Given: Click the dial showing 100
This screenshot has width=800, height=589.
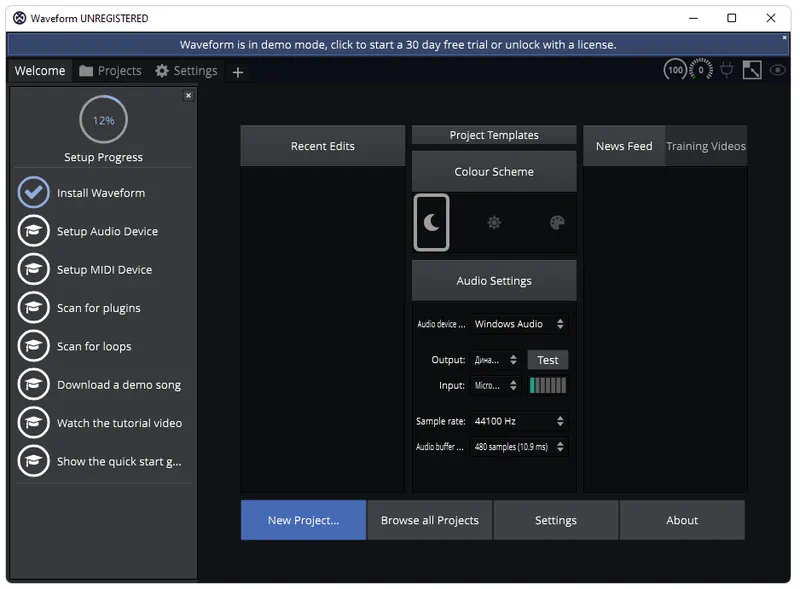Looking at the screenshot, I should pos(676,70).
